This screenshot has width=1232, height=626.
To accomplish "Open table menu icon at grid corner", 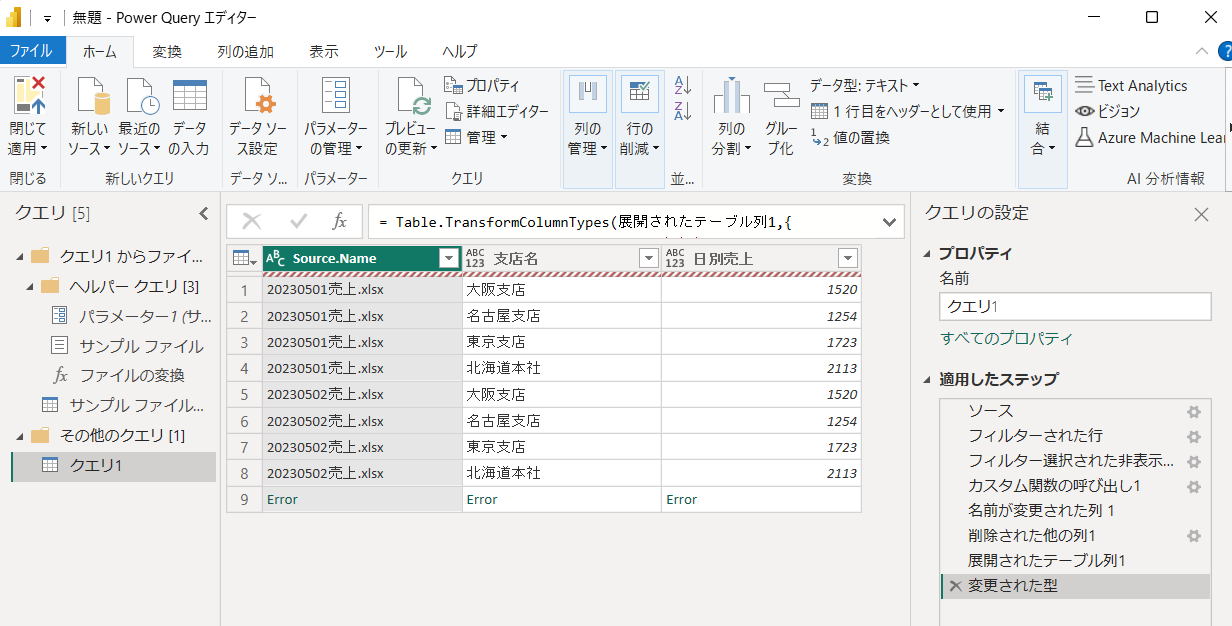I will coord(244,259).
